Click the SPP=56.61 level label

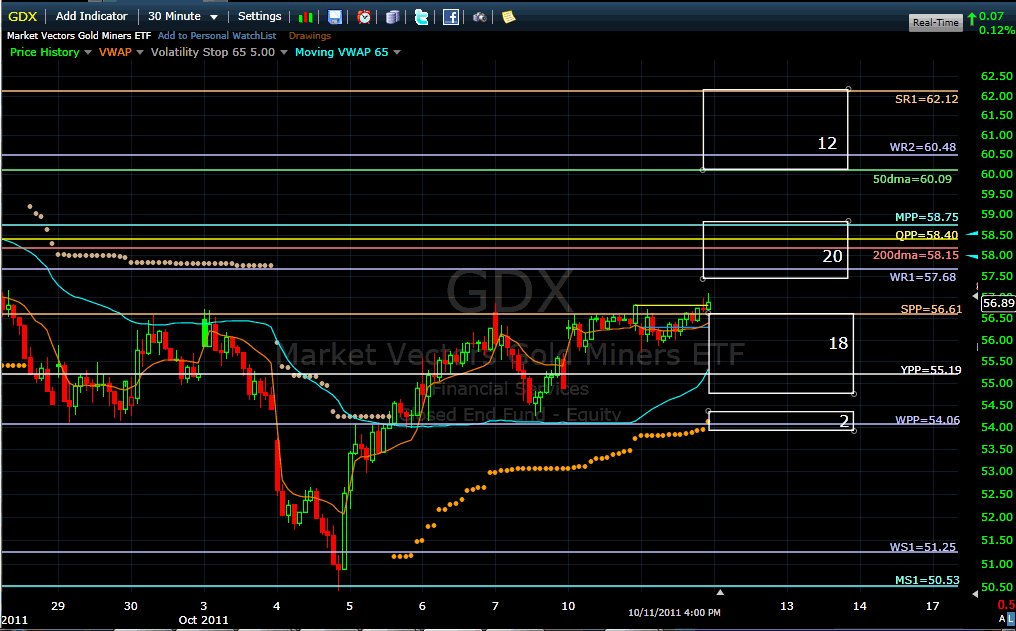click(931, 309)
